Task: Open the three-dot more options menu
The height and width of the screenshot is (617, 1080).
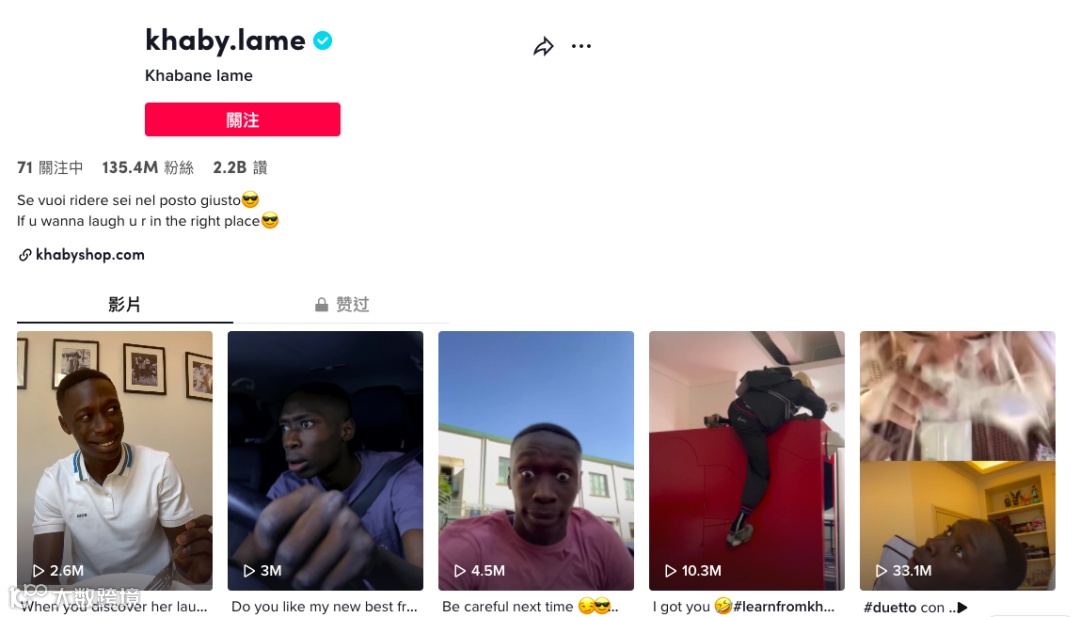Action: click(581, 46)
